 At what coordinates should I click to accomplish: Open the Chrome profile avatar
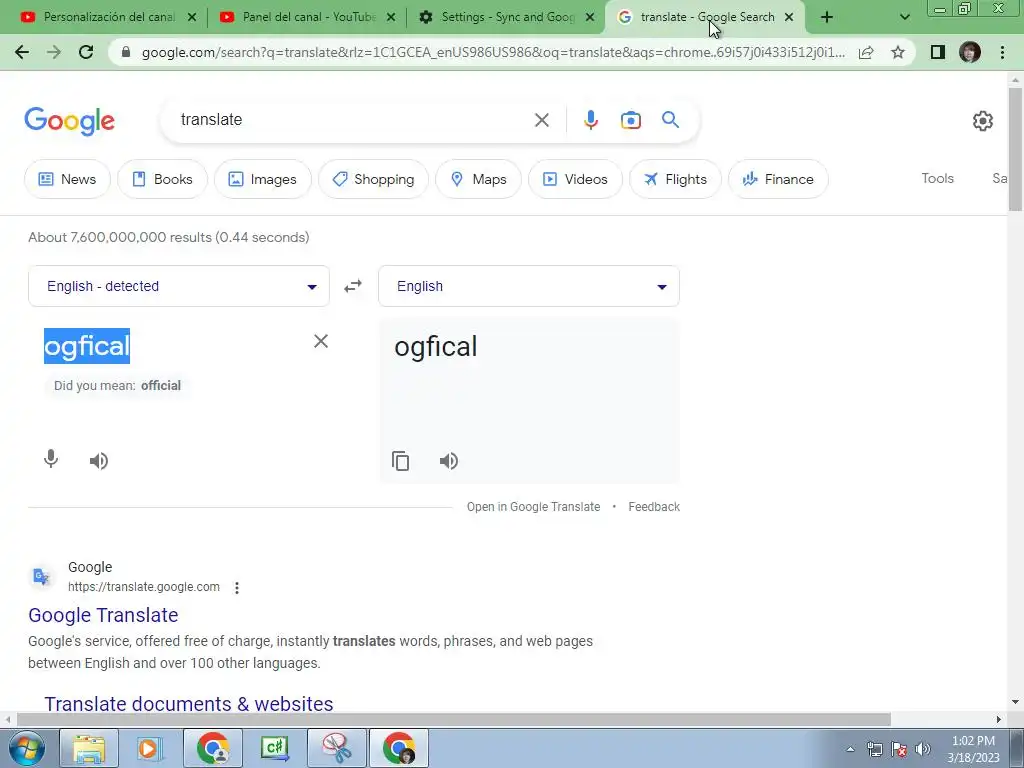click(x=970, y=52)
